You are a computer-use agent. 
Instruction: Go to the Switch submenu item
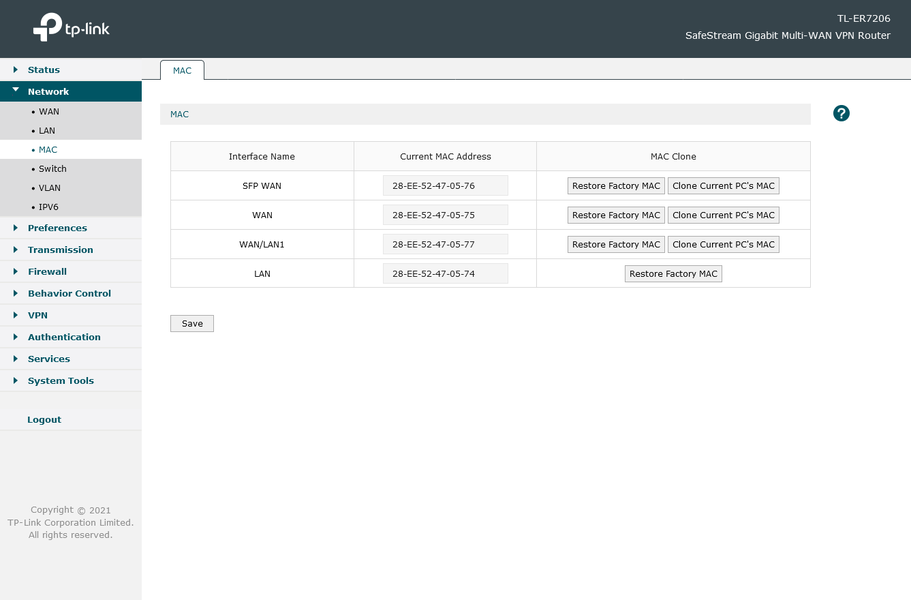pyautogui.click(x=52, y=168)
